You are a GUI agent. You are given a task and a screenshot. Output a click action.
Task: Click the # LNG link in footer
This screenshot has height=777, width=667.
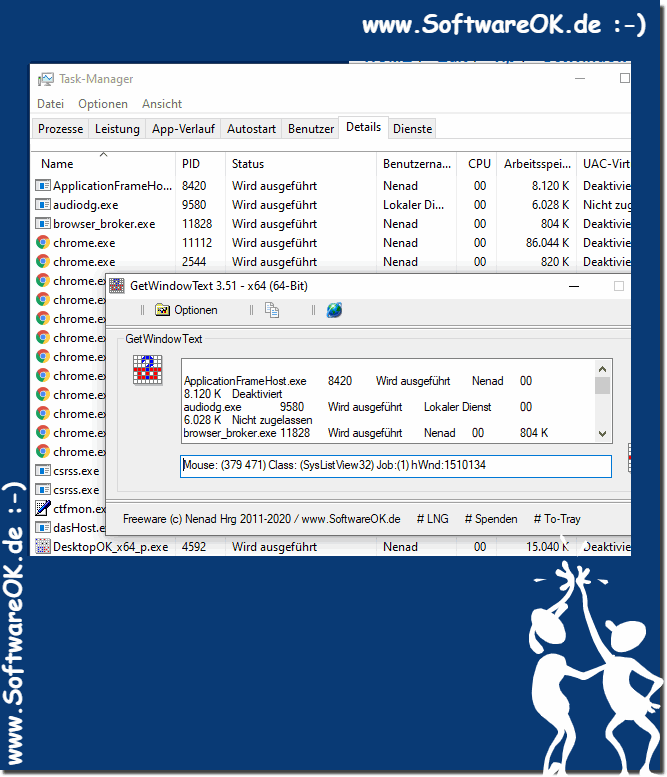[433, 519]
